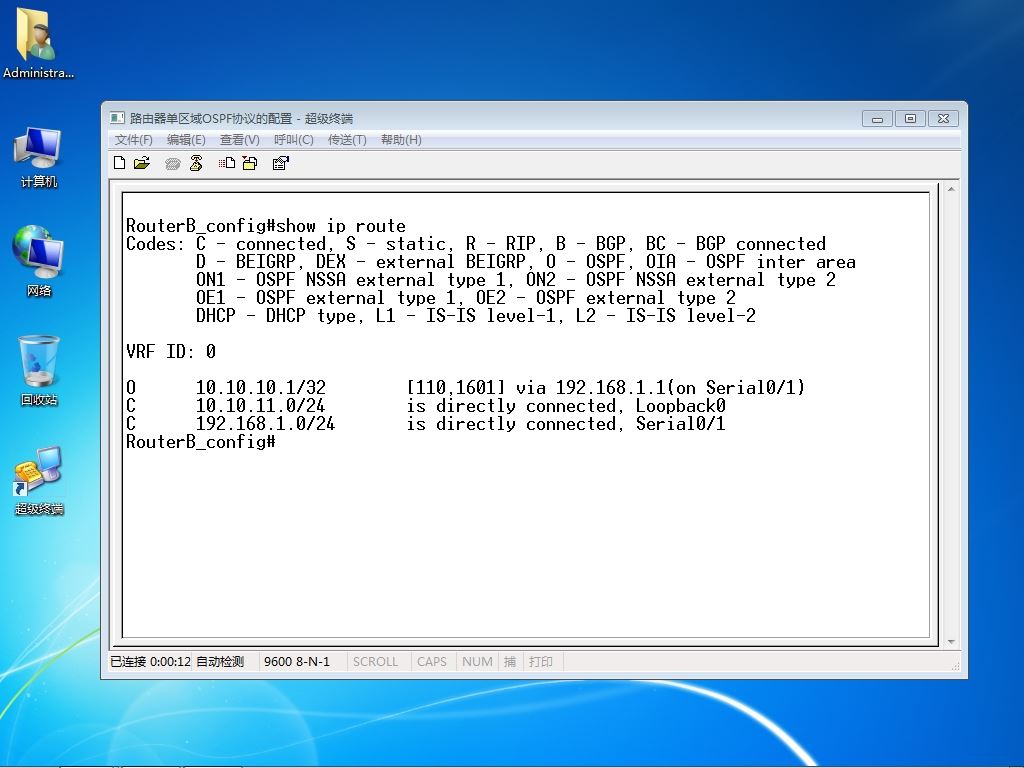Open the 编辑(E) menu
Viewport: 1024px width, 768px height.
click(186, 140)
